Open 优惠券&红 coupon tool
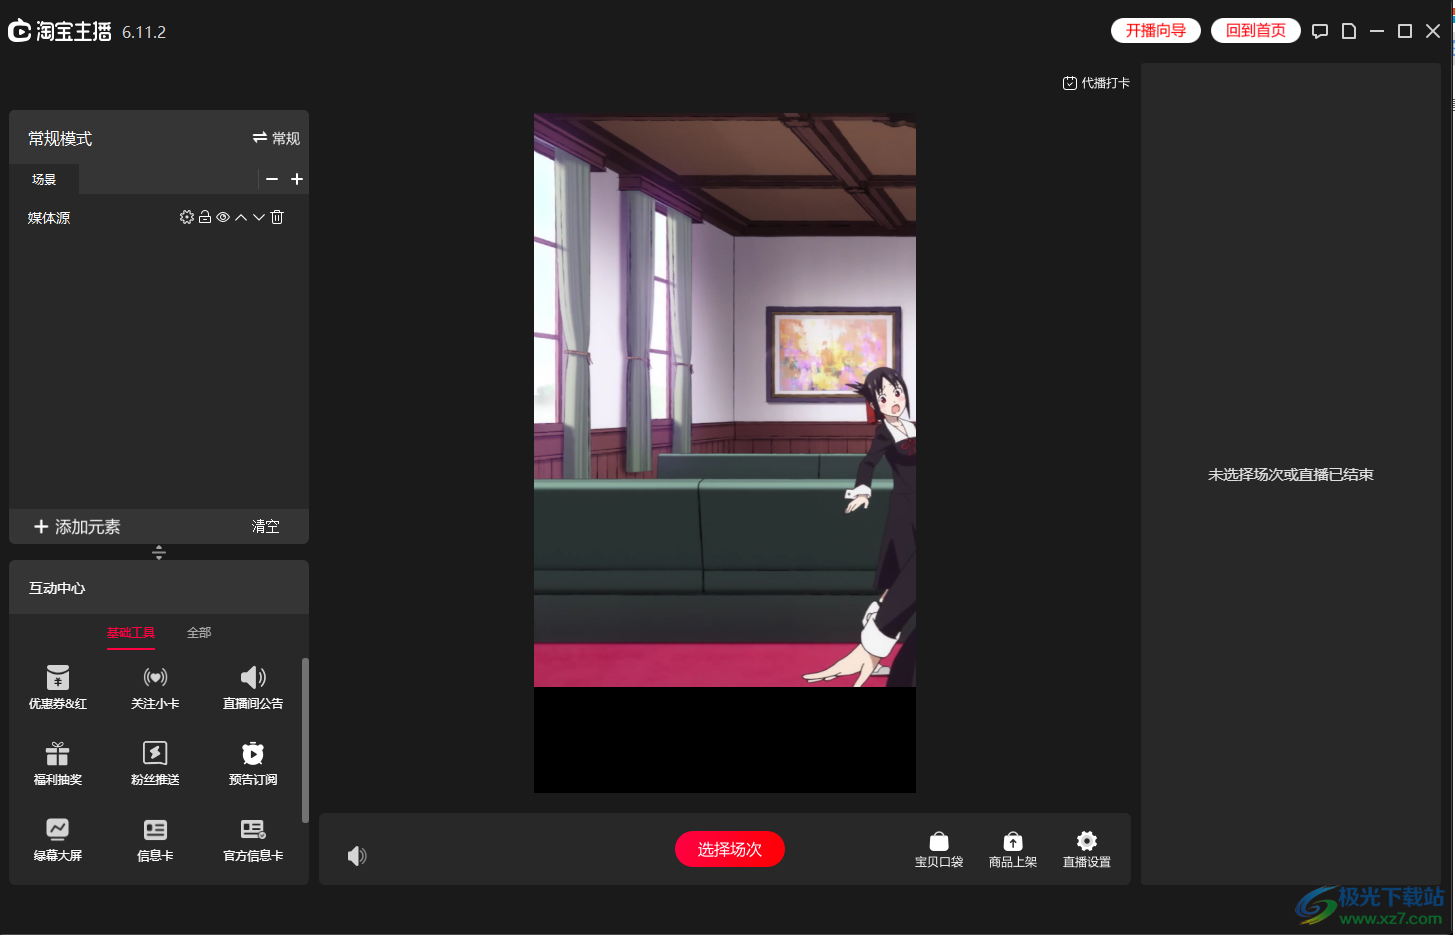The width and height of the screenshot is (1455, 935). tap(58, 687)
